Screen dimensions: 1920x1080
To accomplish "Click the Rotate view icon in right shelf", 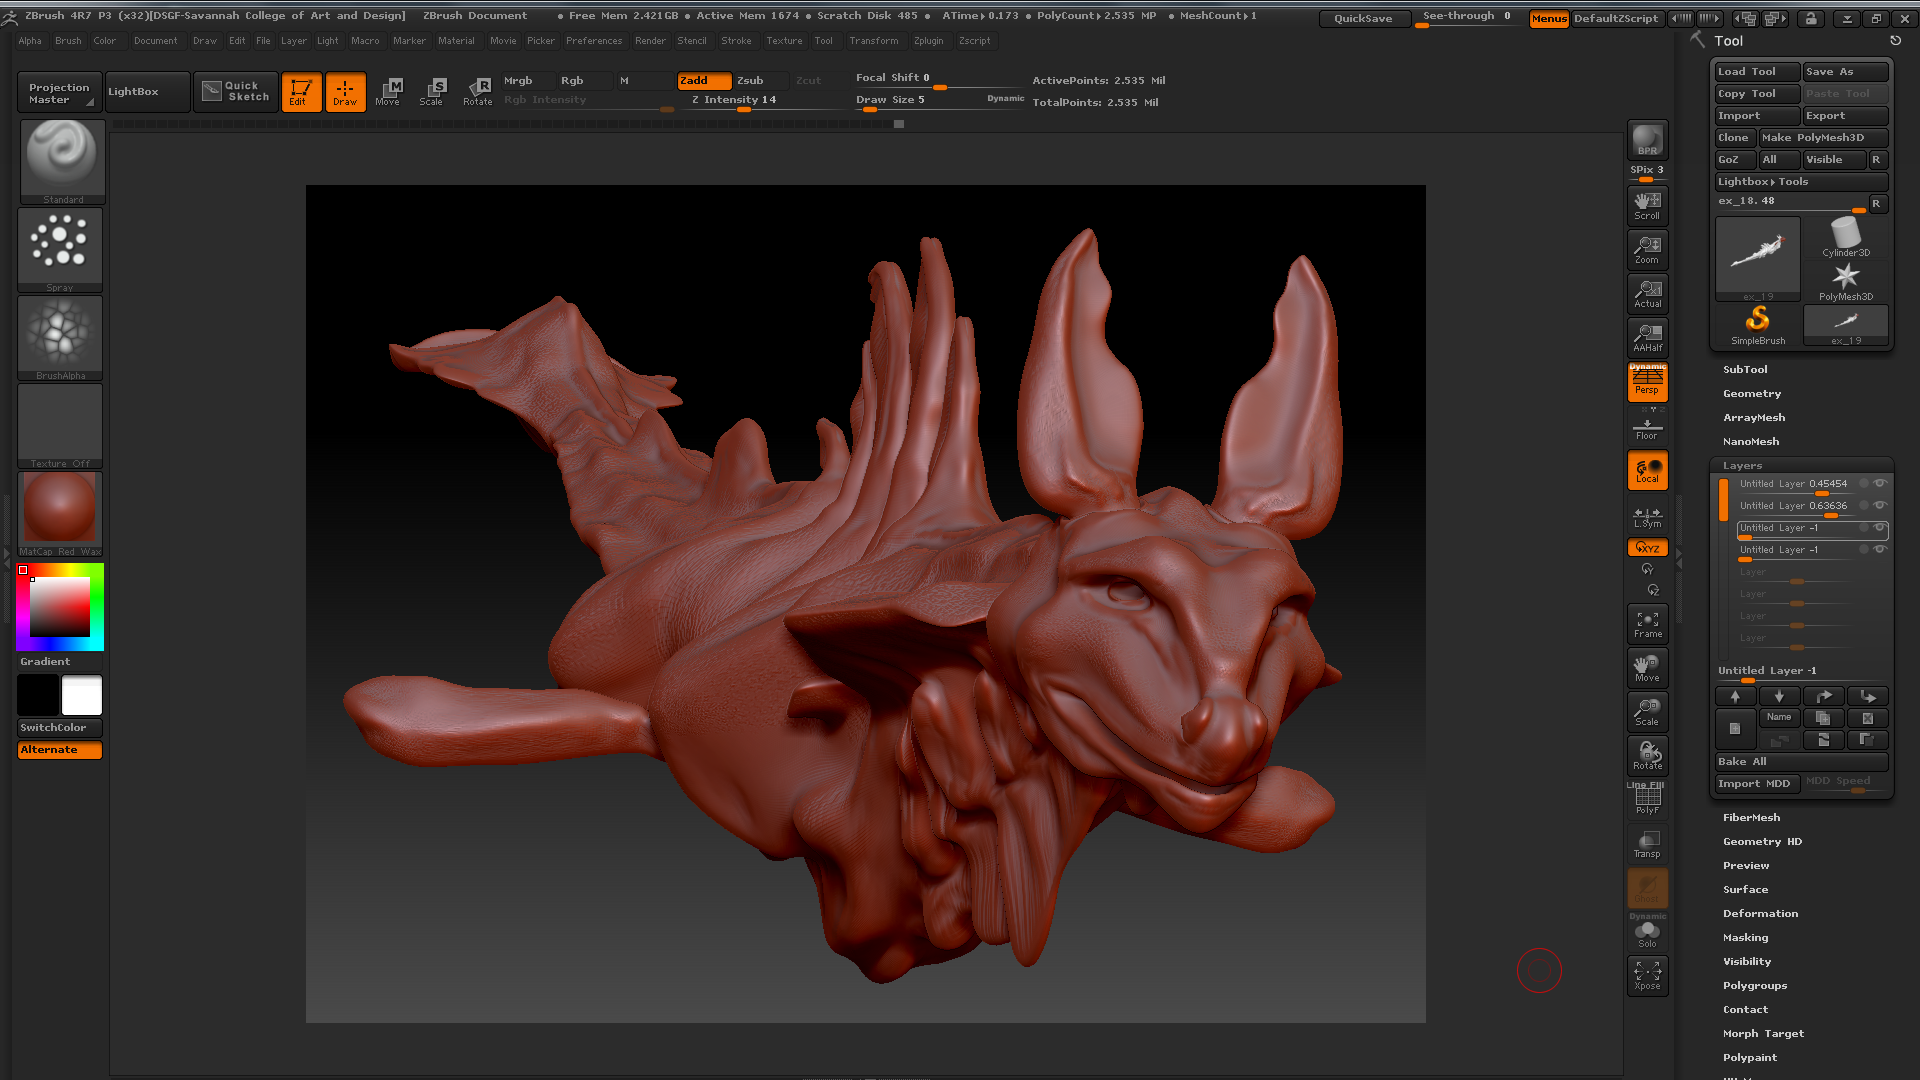I will click(1647, 756).
